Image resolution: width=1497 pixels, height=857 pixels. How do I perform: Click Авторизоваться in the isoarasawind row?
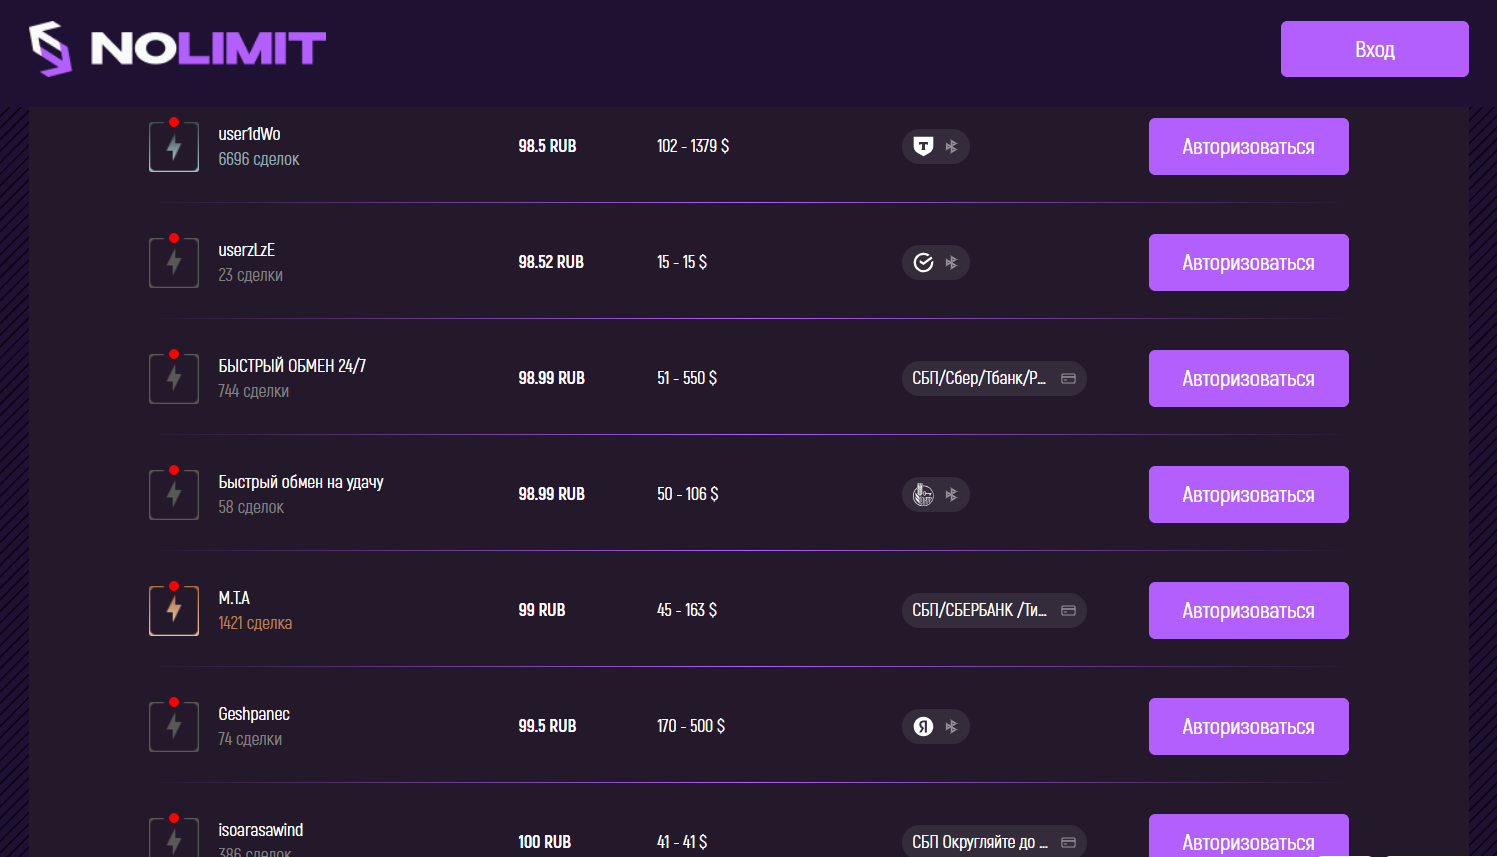pos(1248,836)
